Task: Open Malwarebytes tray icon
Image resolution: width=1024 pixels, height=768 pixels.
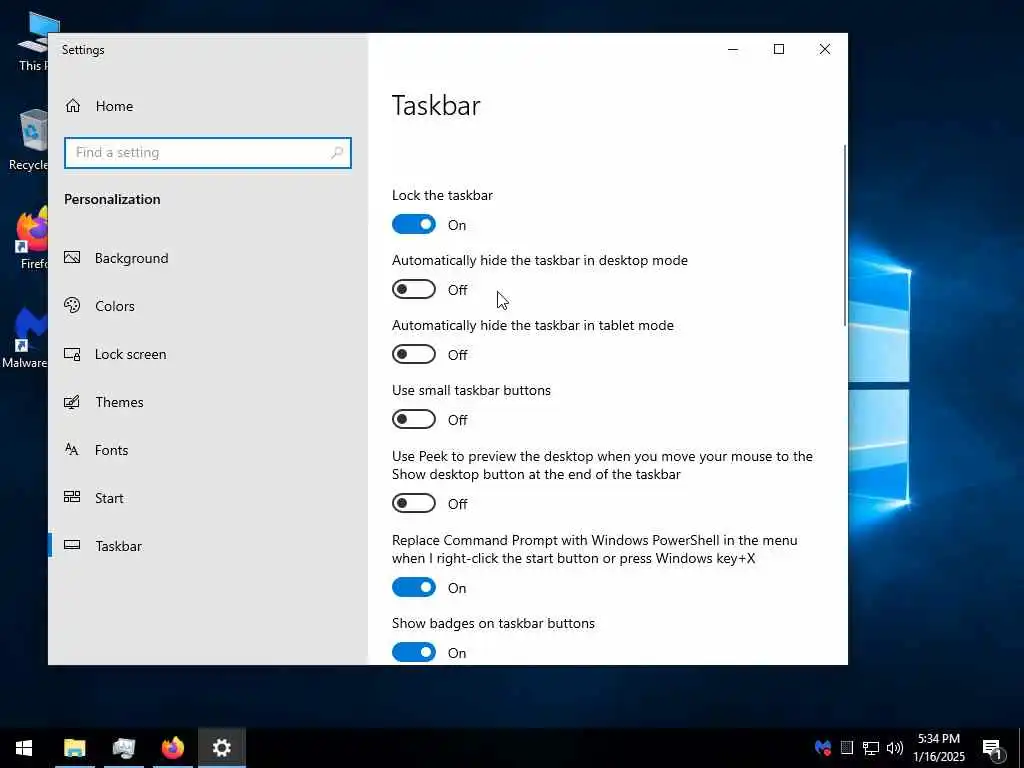Action: click(823, 748)
